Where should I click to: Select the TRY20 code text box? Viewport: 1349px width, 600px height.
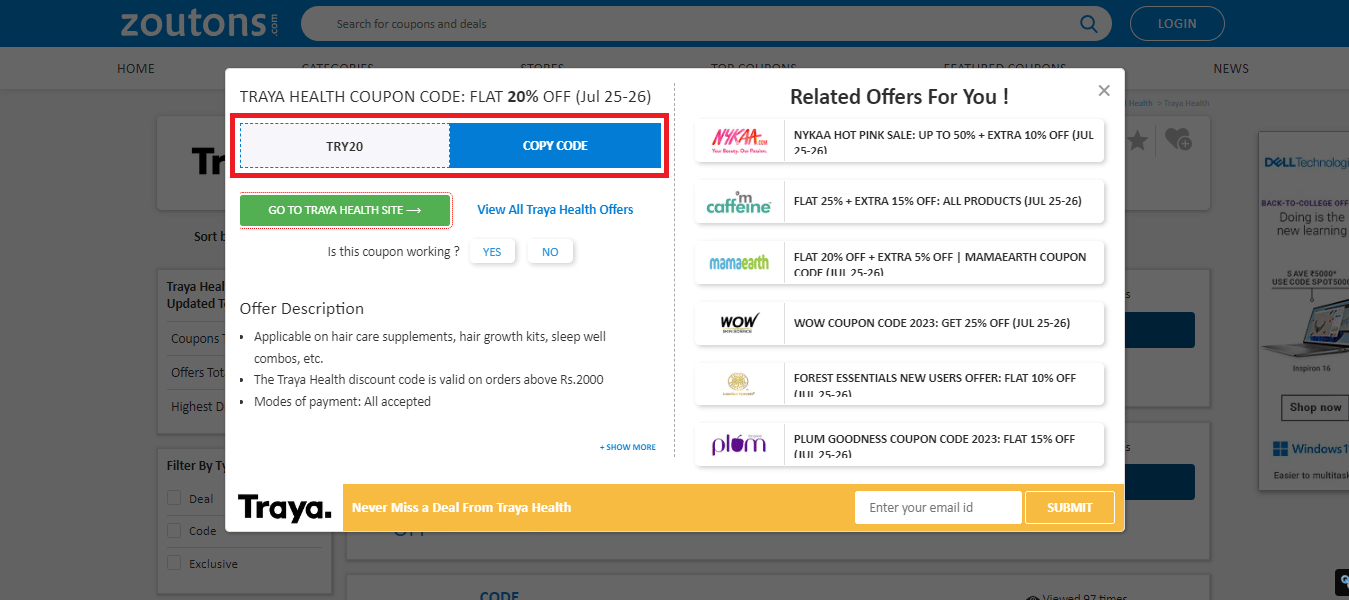point(345,146)
